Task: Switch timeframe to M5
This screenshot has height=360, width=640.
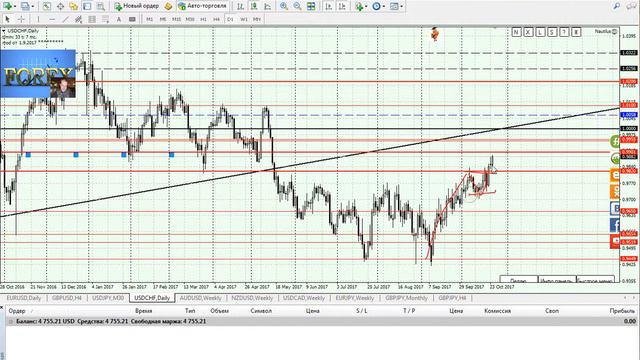Action: pos(163,19)
